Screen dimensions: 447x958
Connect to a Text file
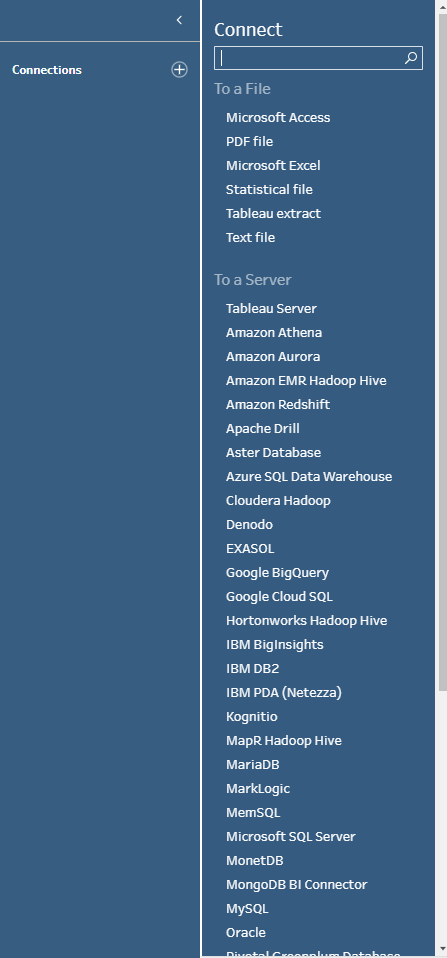pos(250,237)
